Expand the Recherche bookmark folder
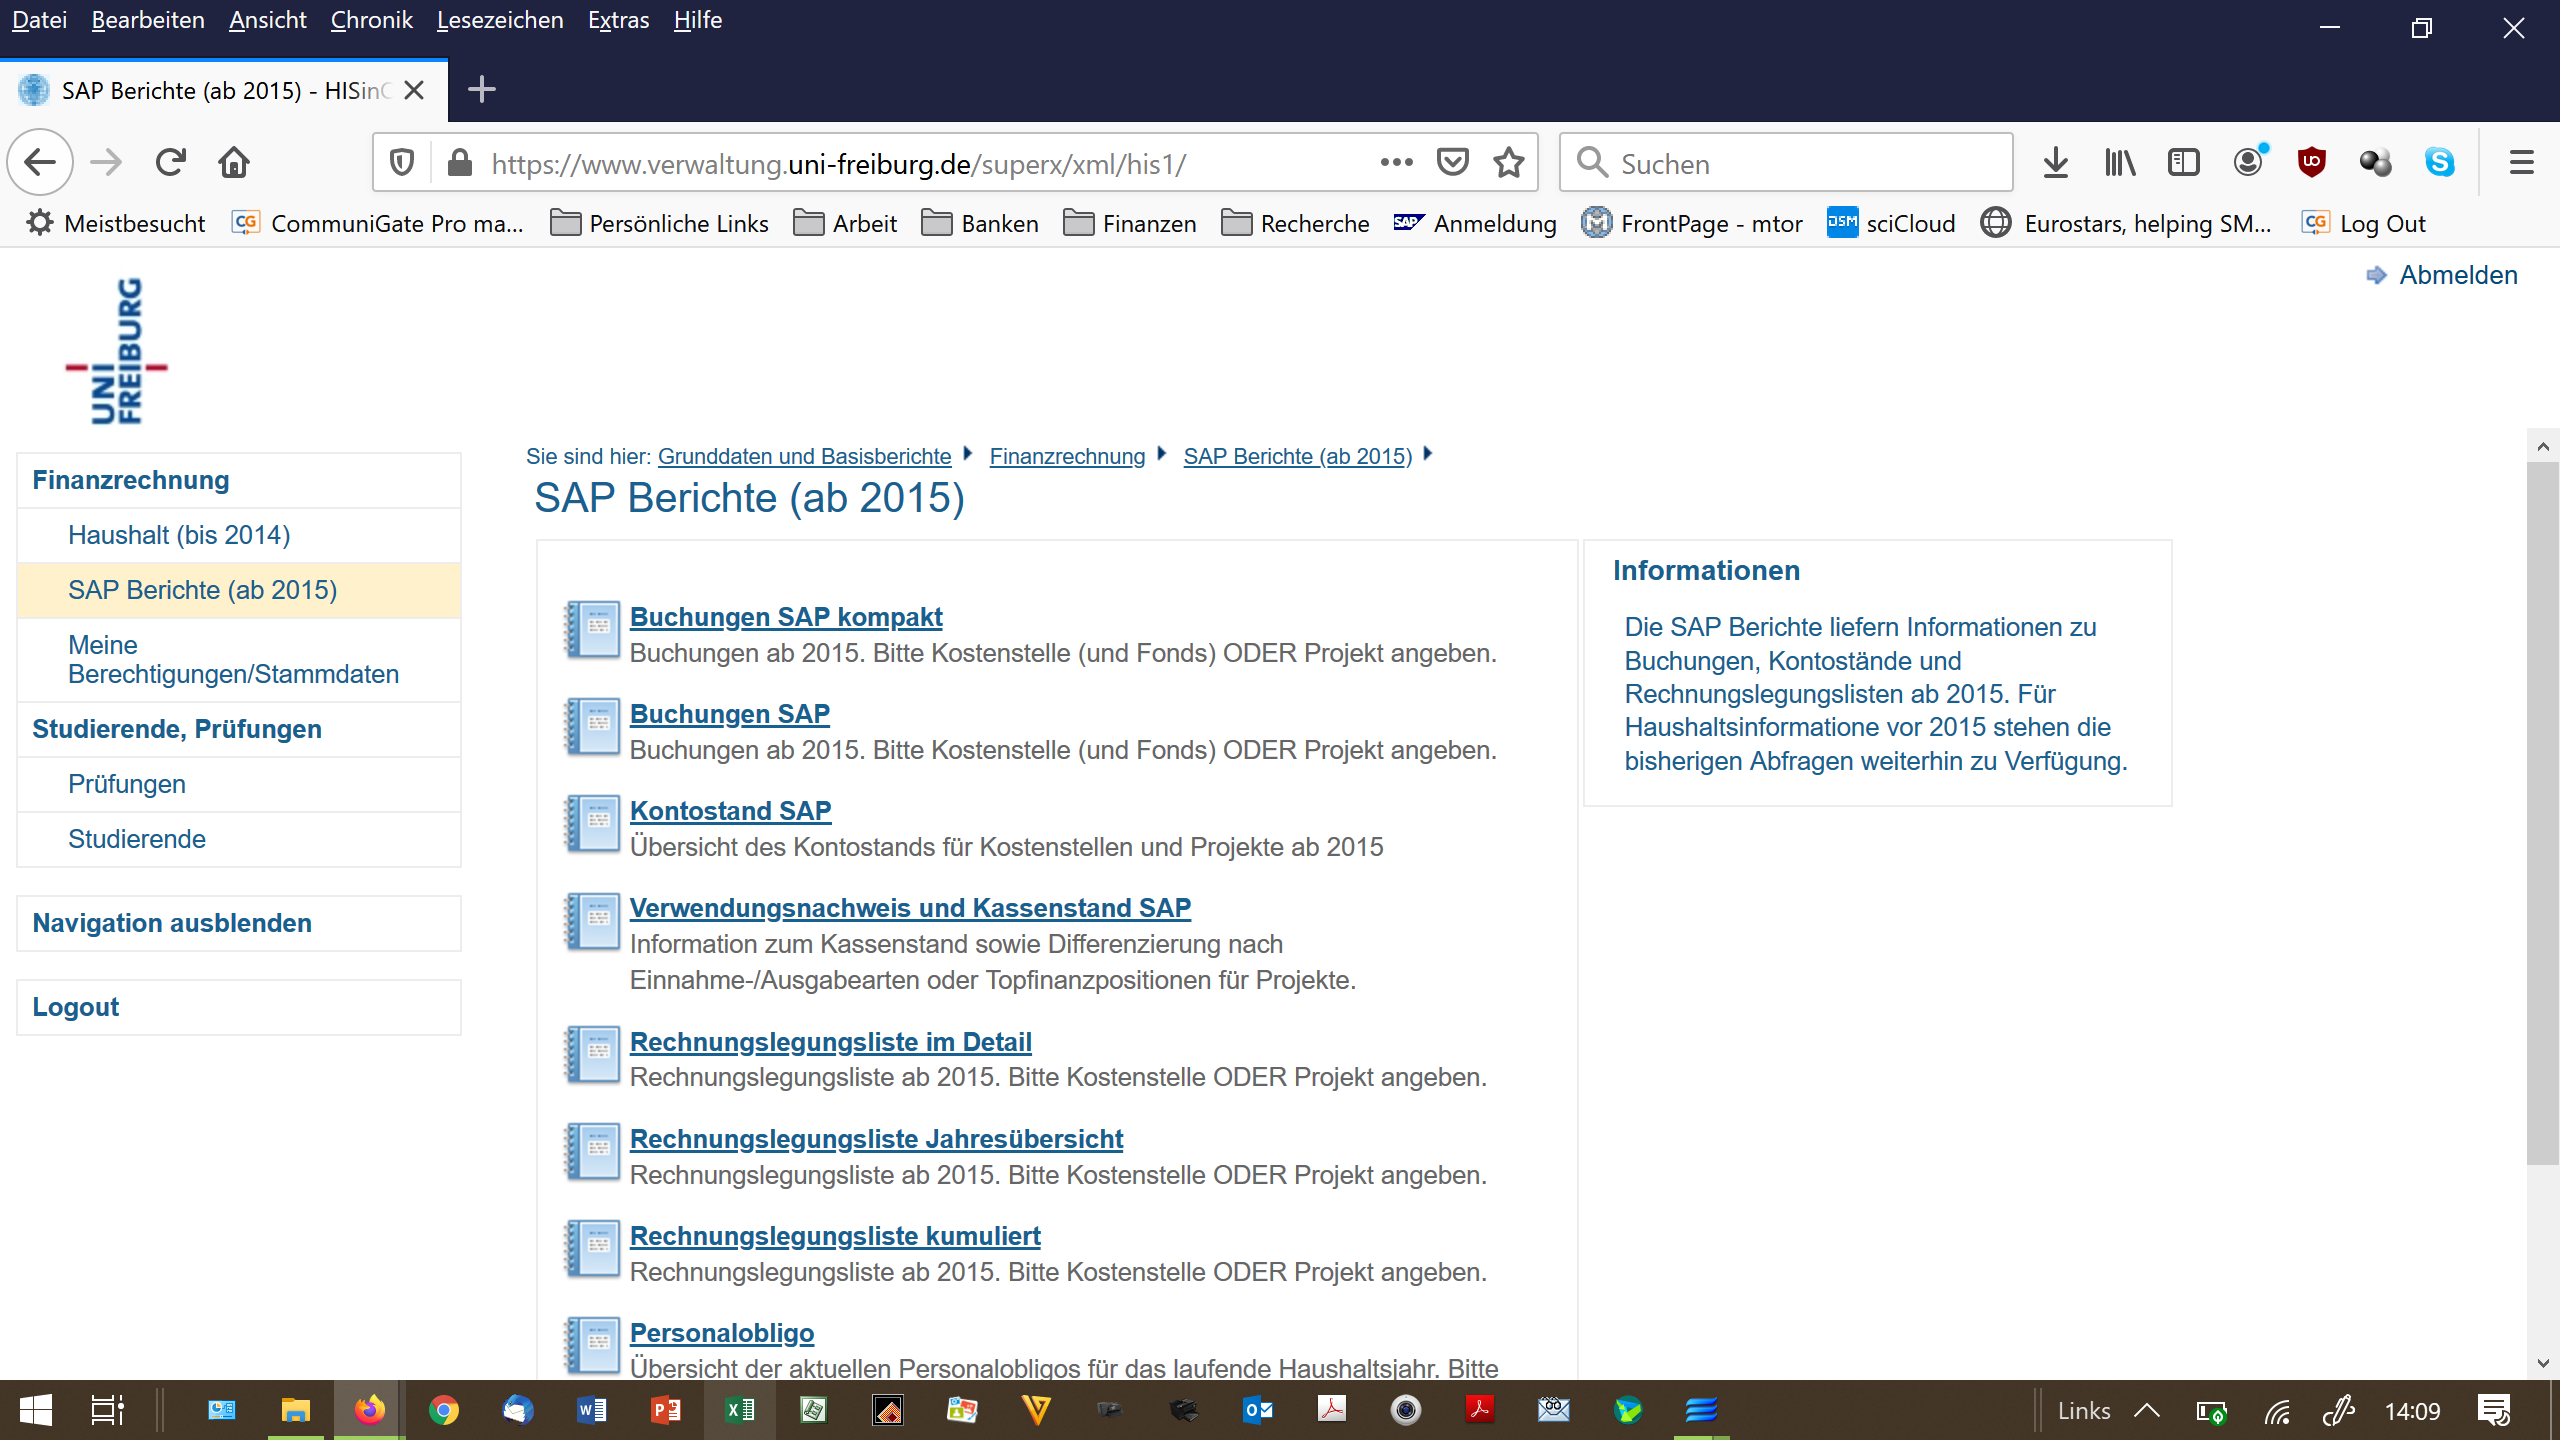The width and height of the screenshot is (2560, 1440). (x=1296, y=223)
